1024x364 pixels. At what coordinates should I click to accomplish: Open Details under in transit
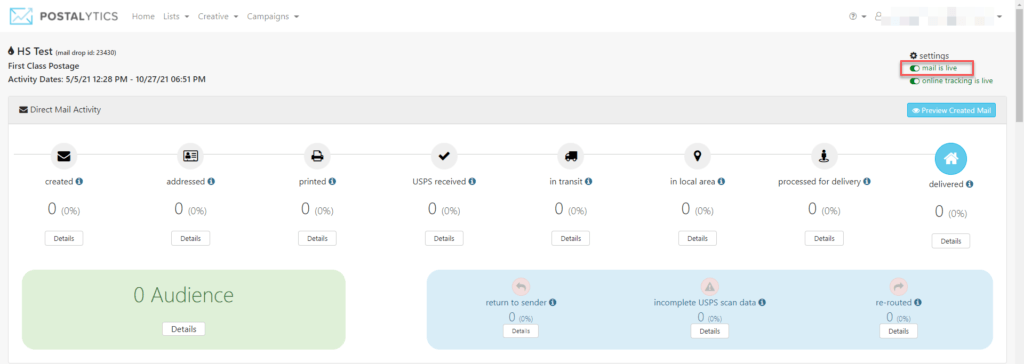pos(571,239)
